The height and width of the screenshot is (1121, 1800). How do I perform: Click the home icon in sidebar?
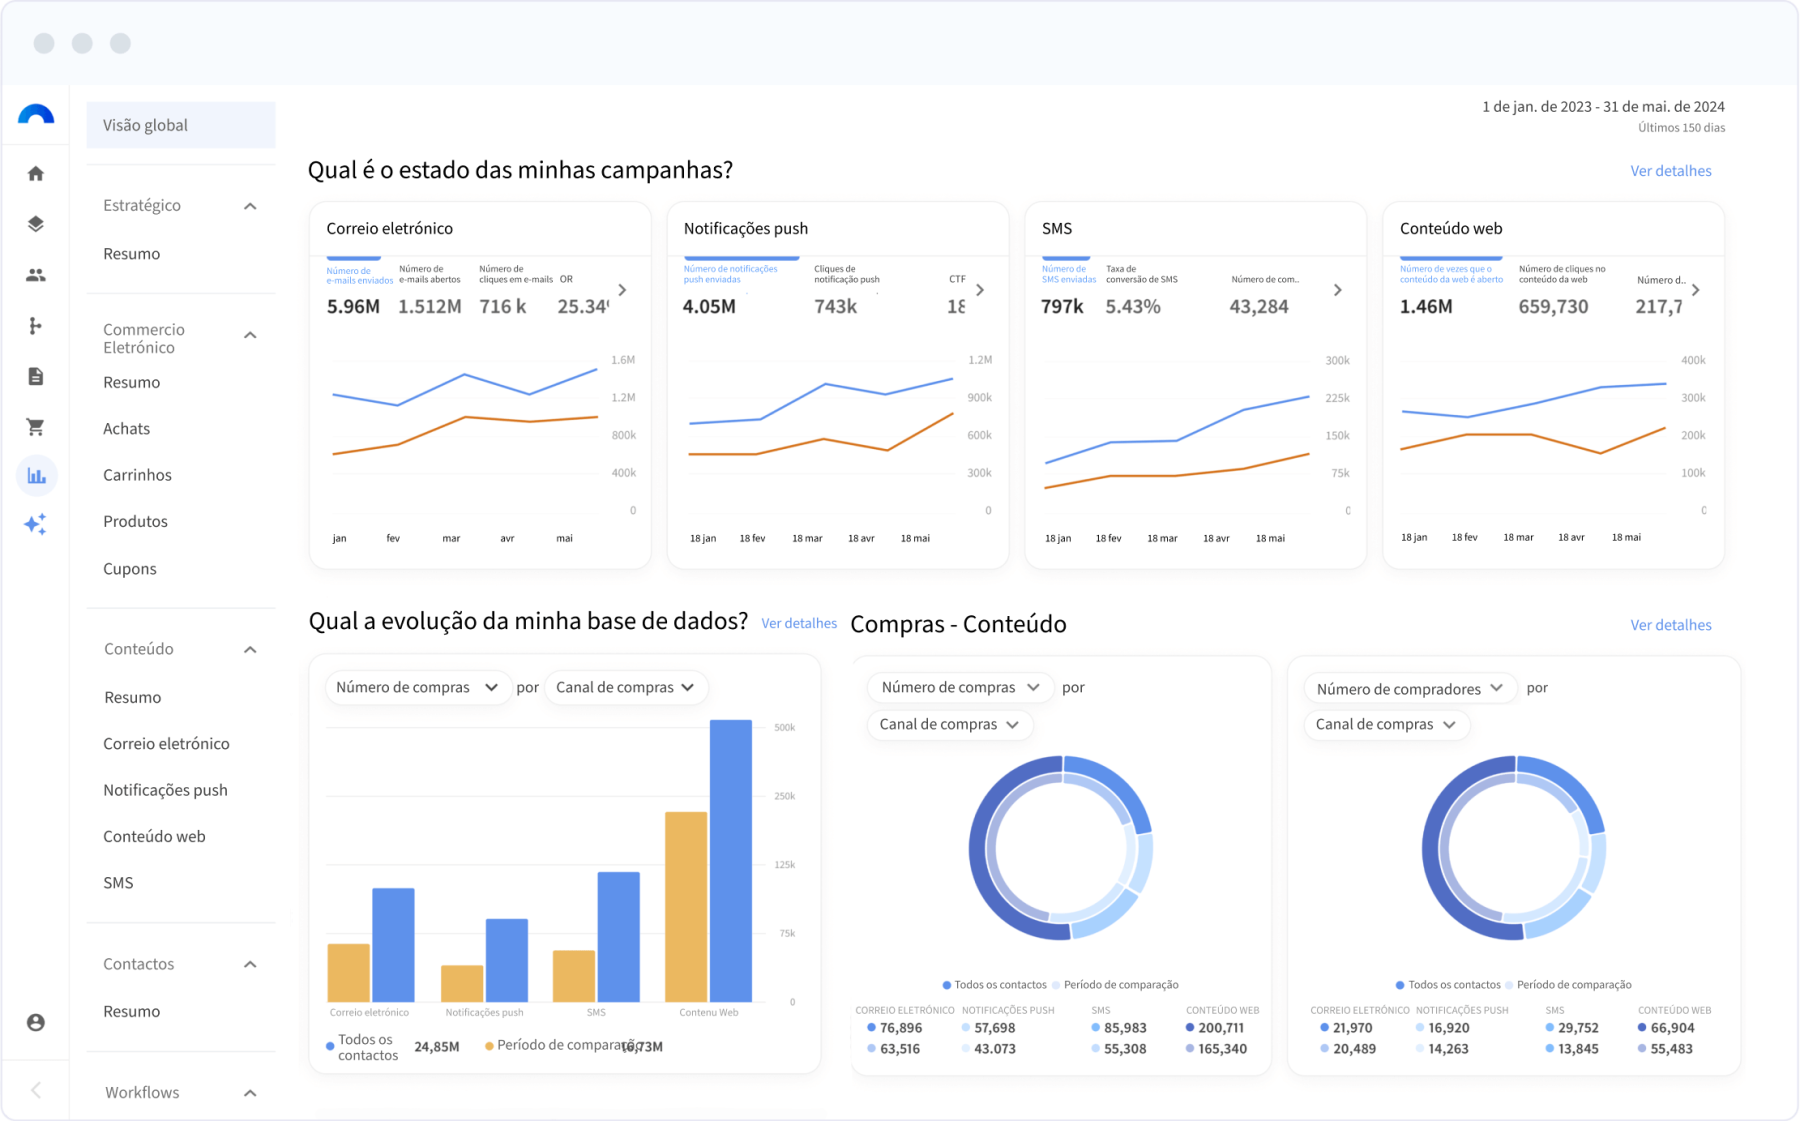[36, 174]
